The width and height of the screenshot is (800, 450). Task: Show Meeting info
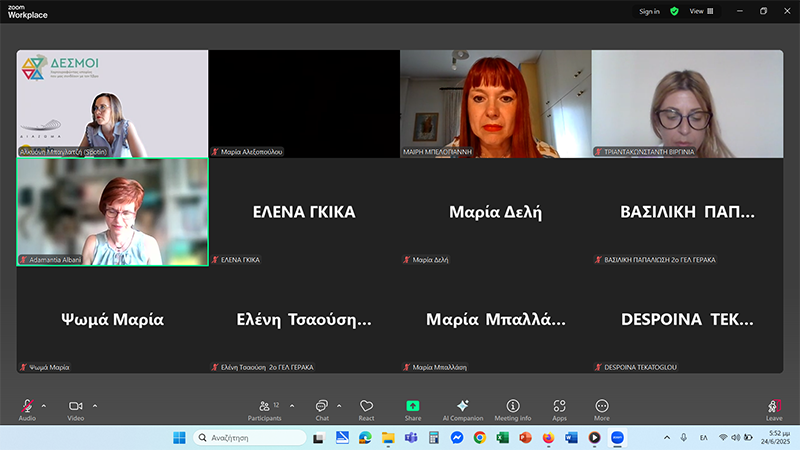pyautogui.click(x=512, y=407)
